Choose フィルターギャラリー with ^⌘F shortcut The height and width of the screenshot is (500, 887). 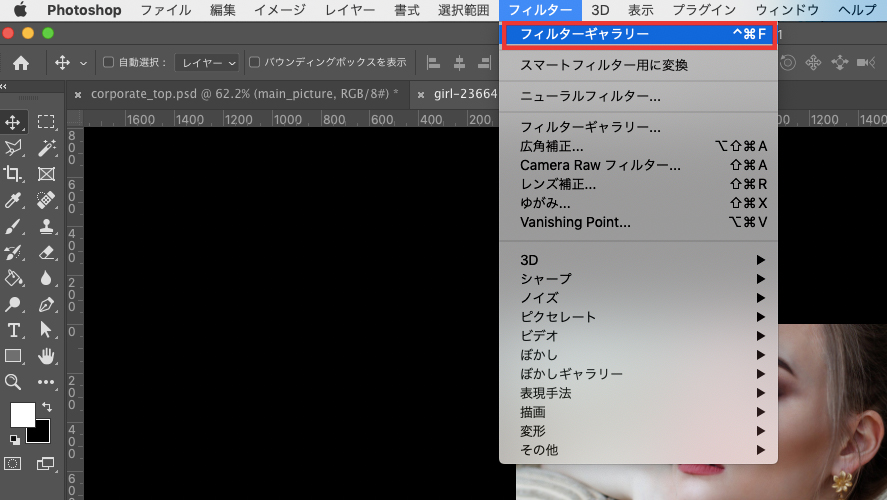tap(638, 35)
